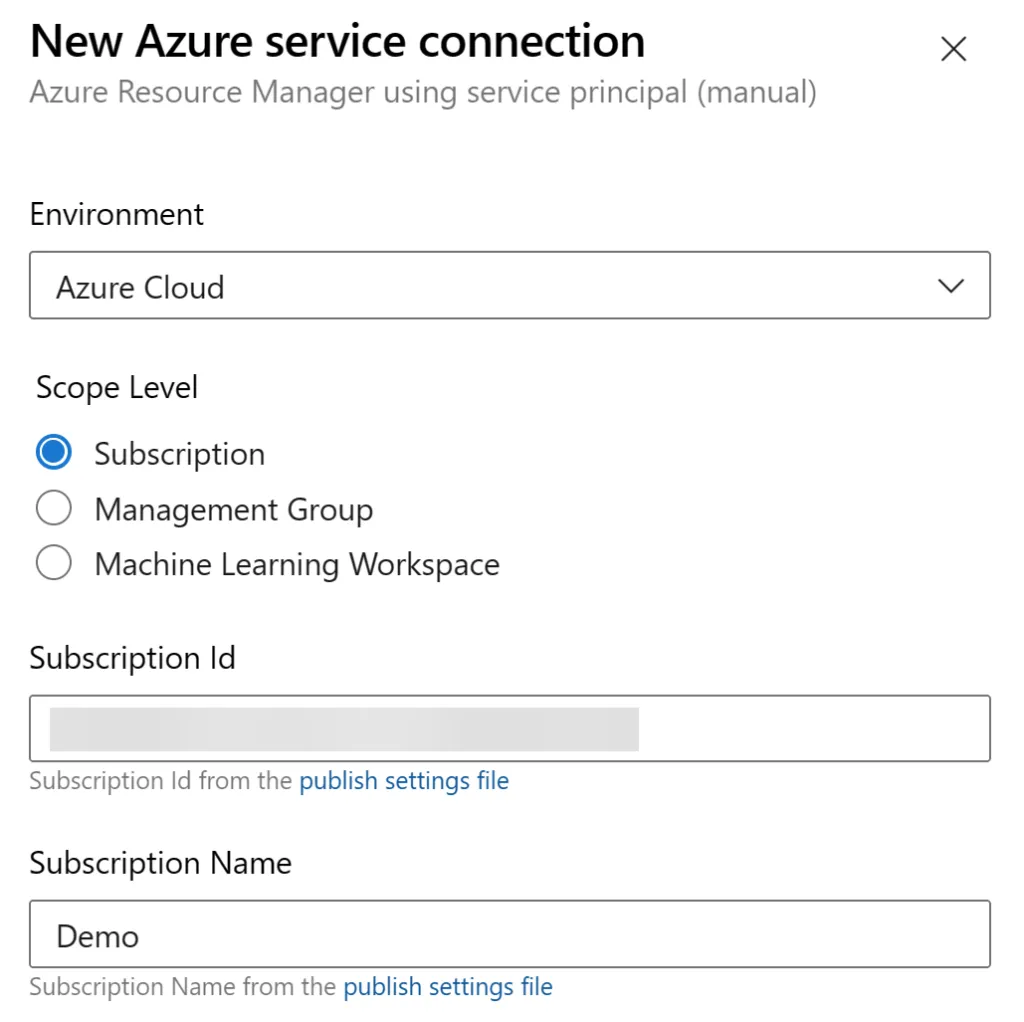Click the filled Subscription radio indicator
This screenshot has width=1024, height=1022.
coord(53,452)
